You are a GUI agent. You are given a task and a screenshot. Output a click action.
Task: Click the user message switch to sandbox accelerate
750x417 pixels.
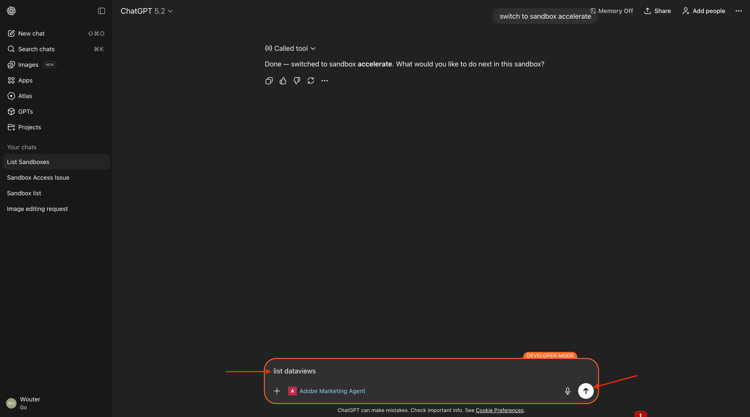545,16
